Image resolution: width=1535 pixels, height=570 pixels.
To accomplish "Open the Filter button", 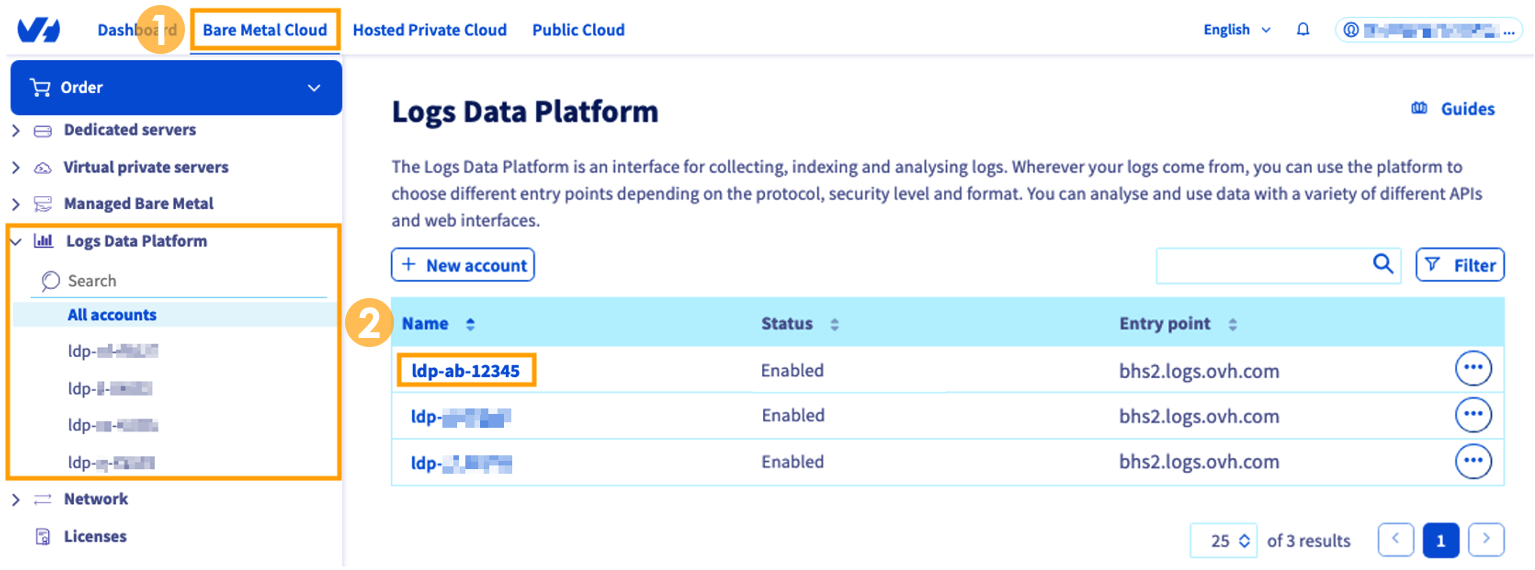I will [x=1460, y=265].
